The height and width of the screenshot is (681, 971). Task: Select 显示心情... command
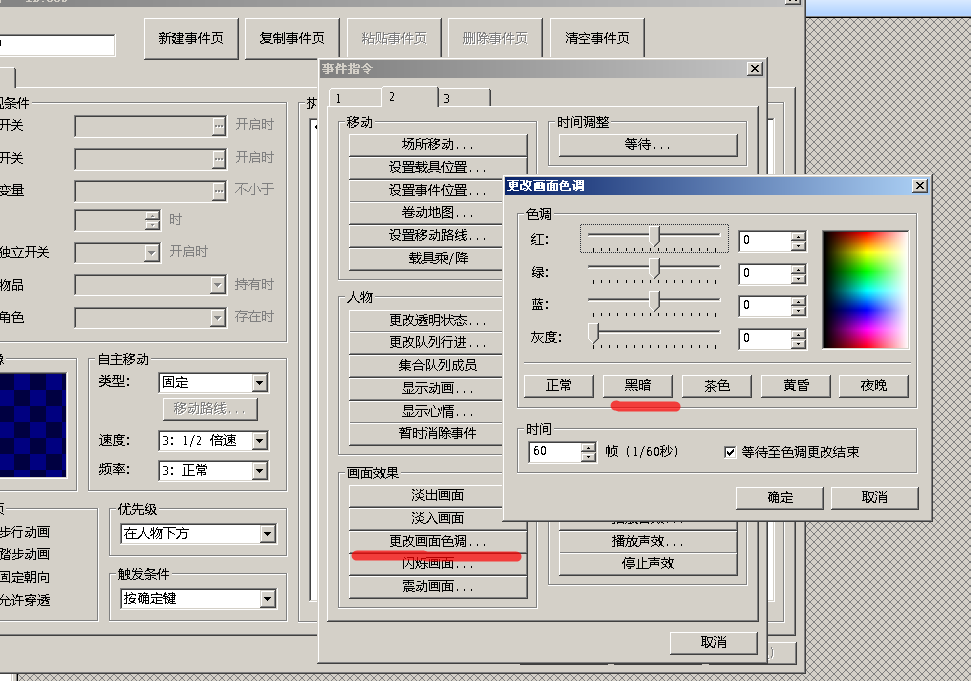pos(425,411)
